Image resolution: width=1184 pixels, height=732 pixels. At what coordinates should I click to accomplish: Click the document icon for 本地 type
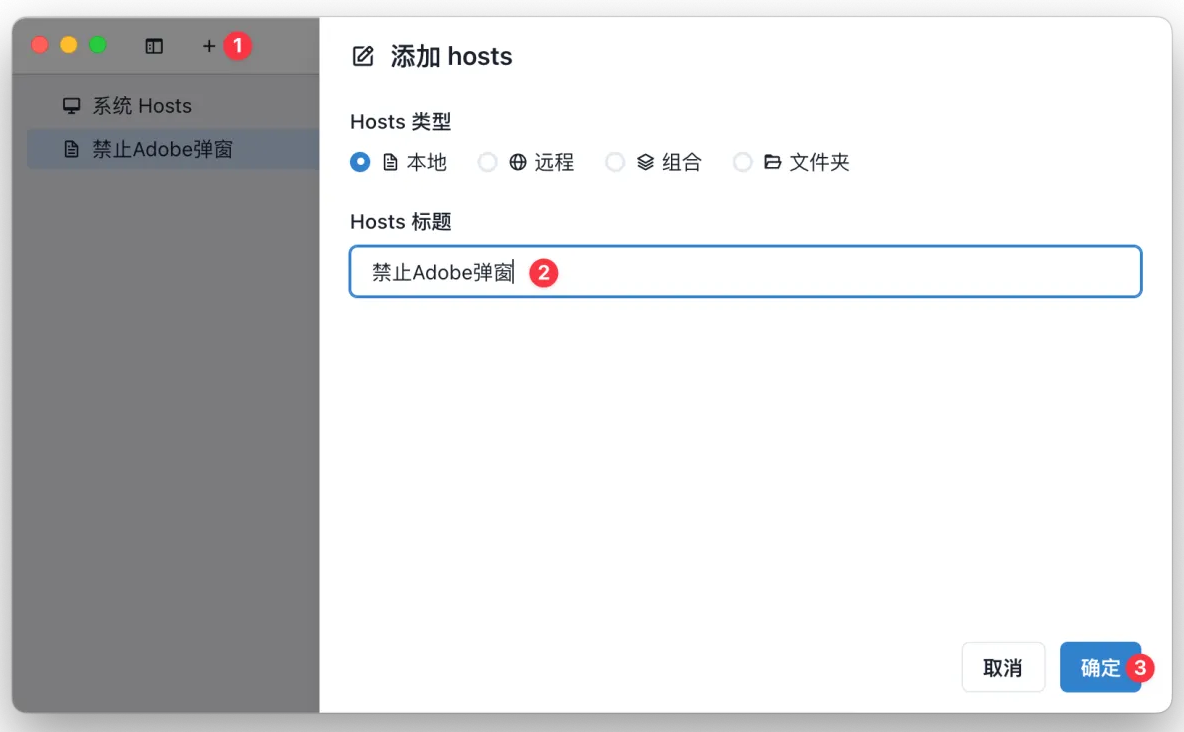pyautogui.click(x=391, y=162)
